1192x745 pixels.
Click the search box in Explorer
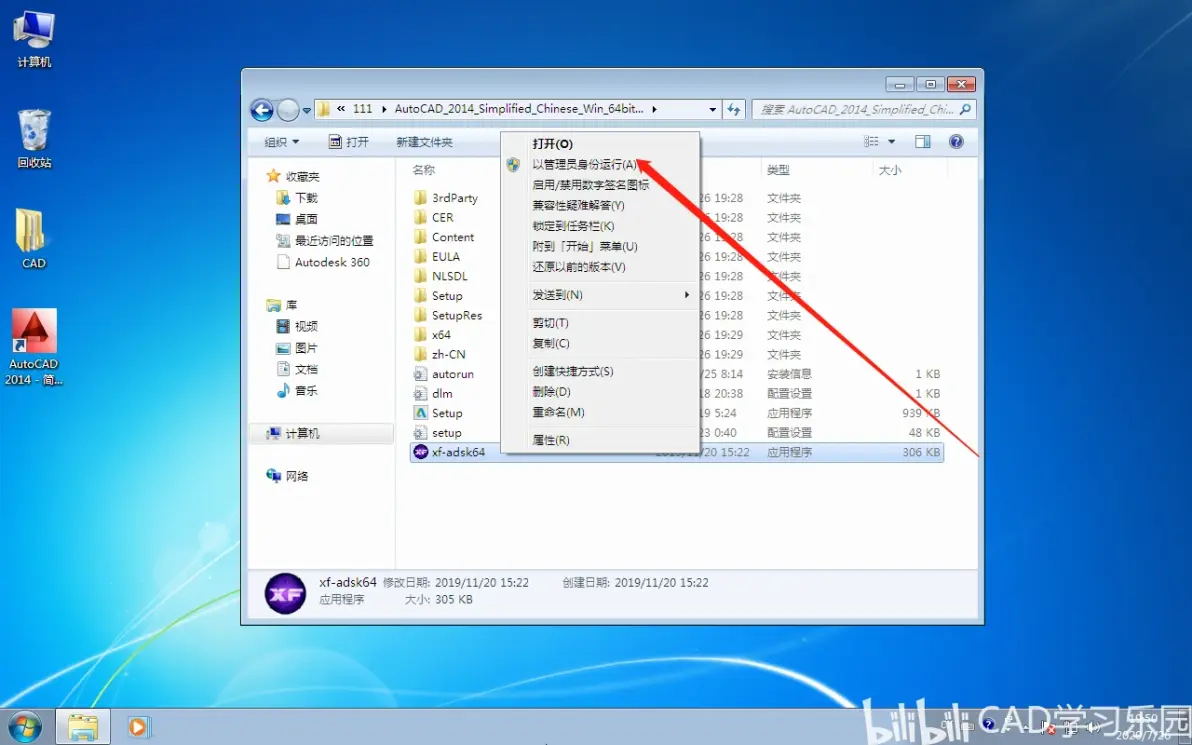(x=864, y=109)
